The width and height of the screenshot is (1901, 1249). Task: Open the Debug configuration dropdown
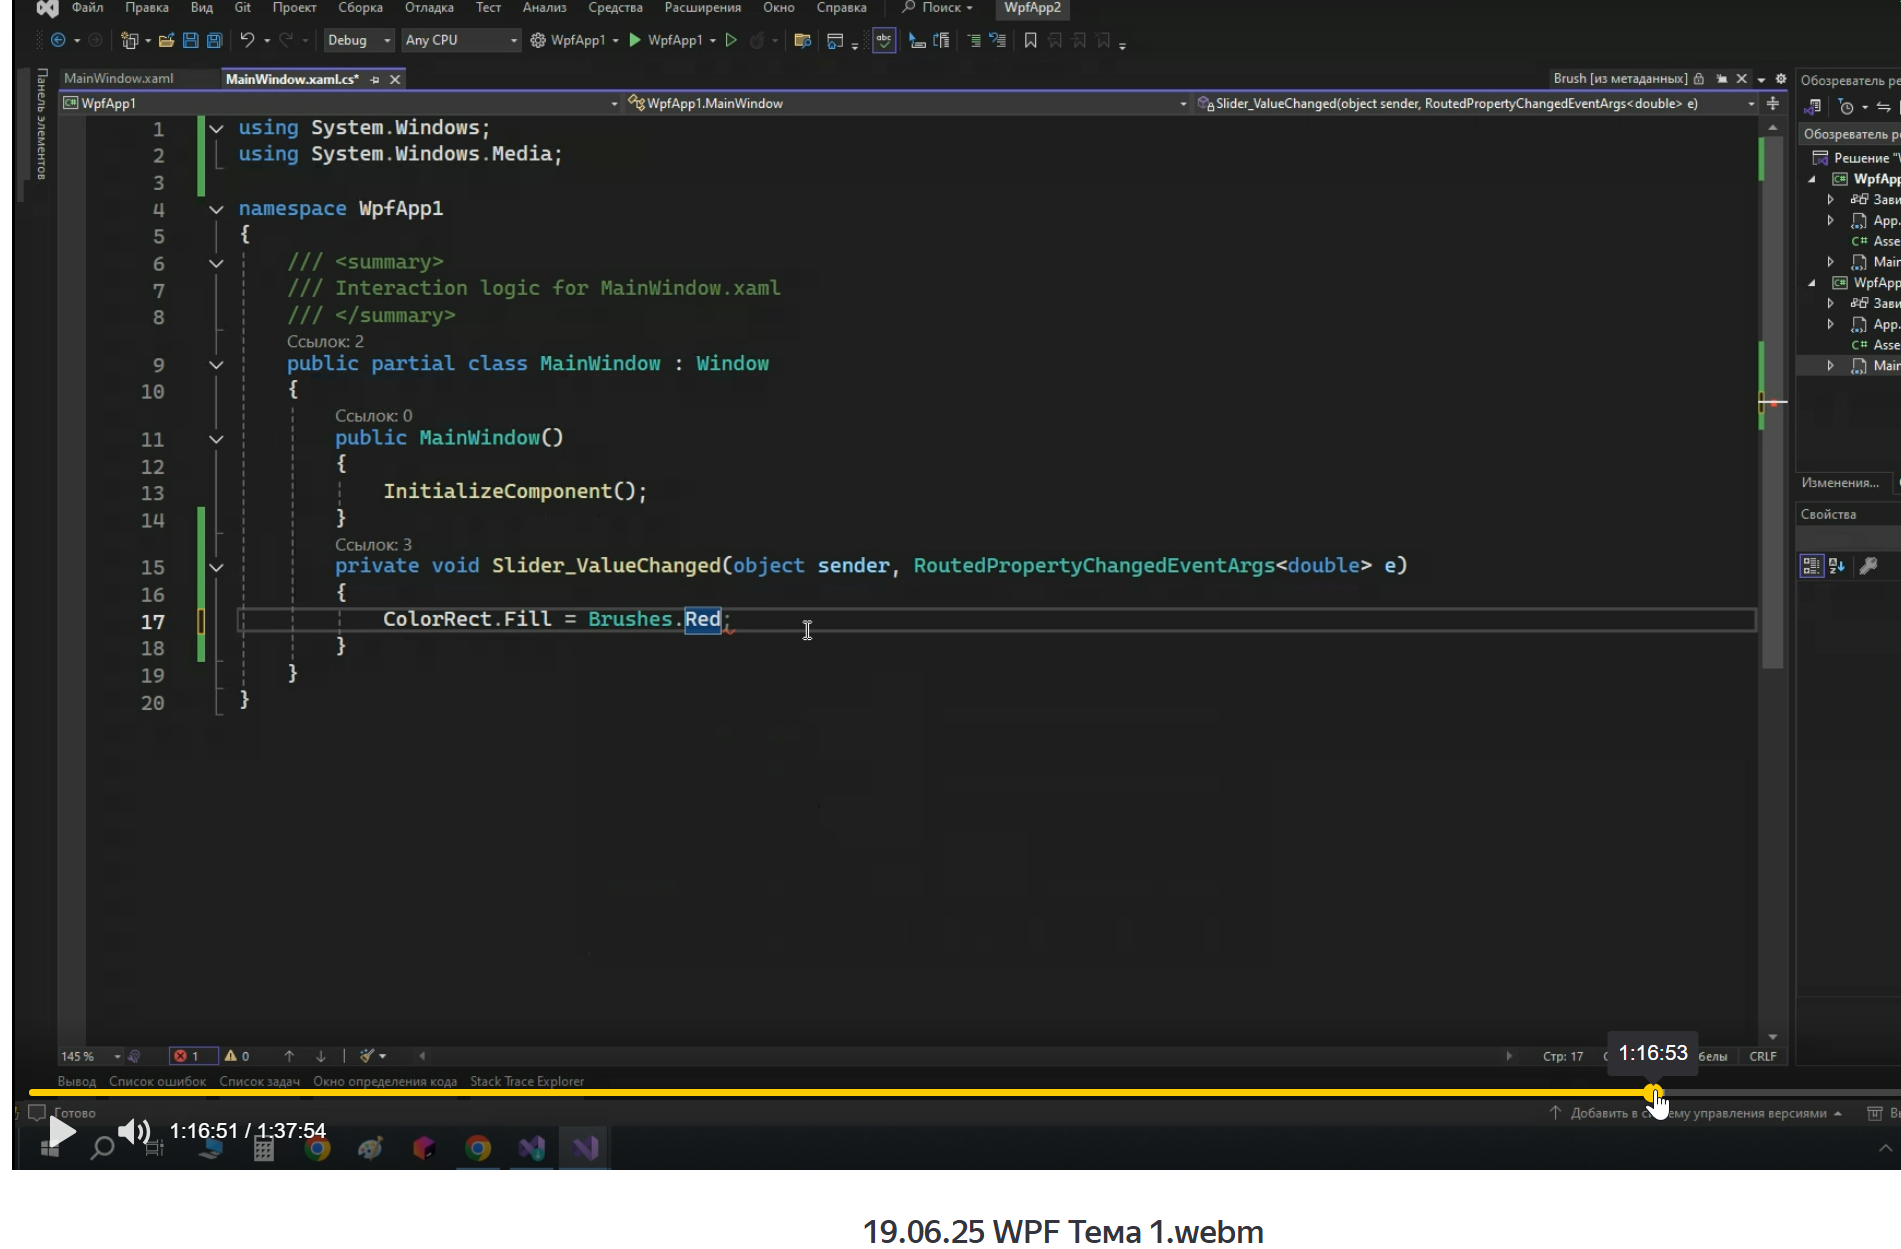pos(358,40)
